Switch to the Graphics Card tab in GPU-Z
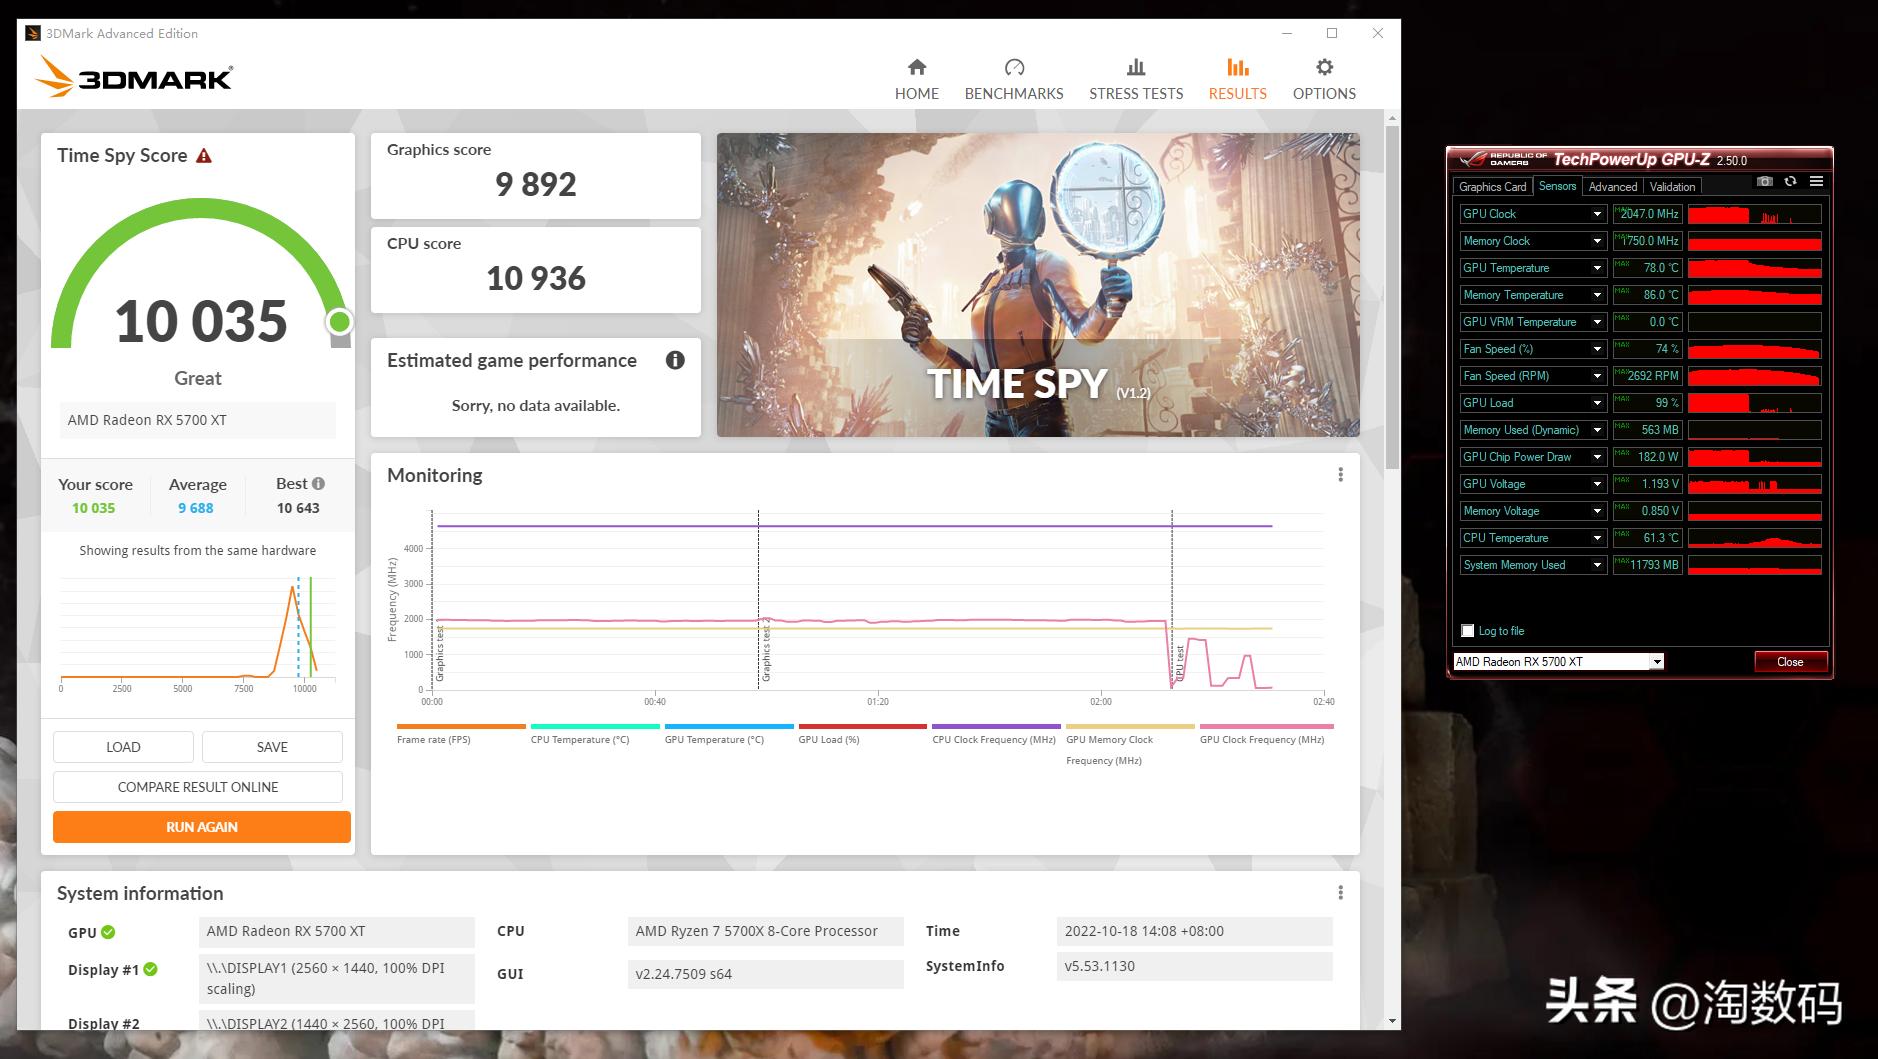 [x=1492, y=186]
